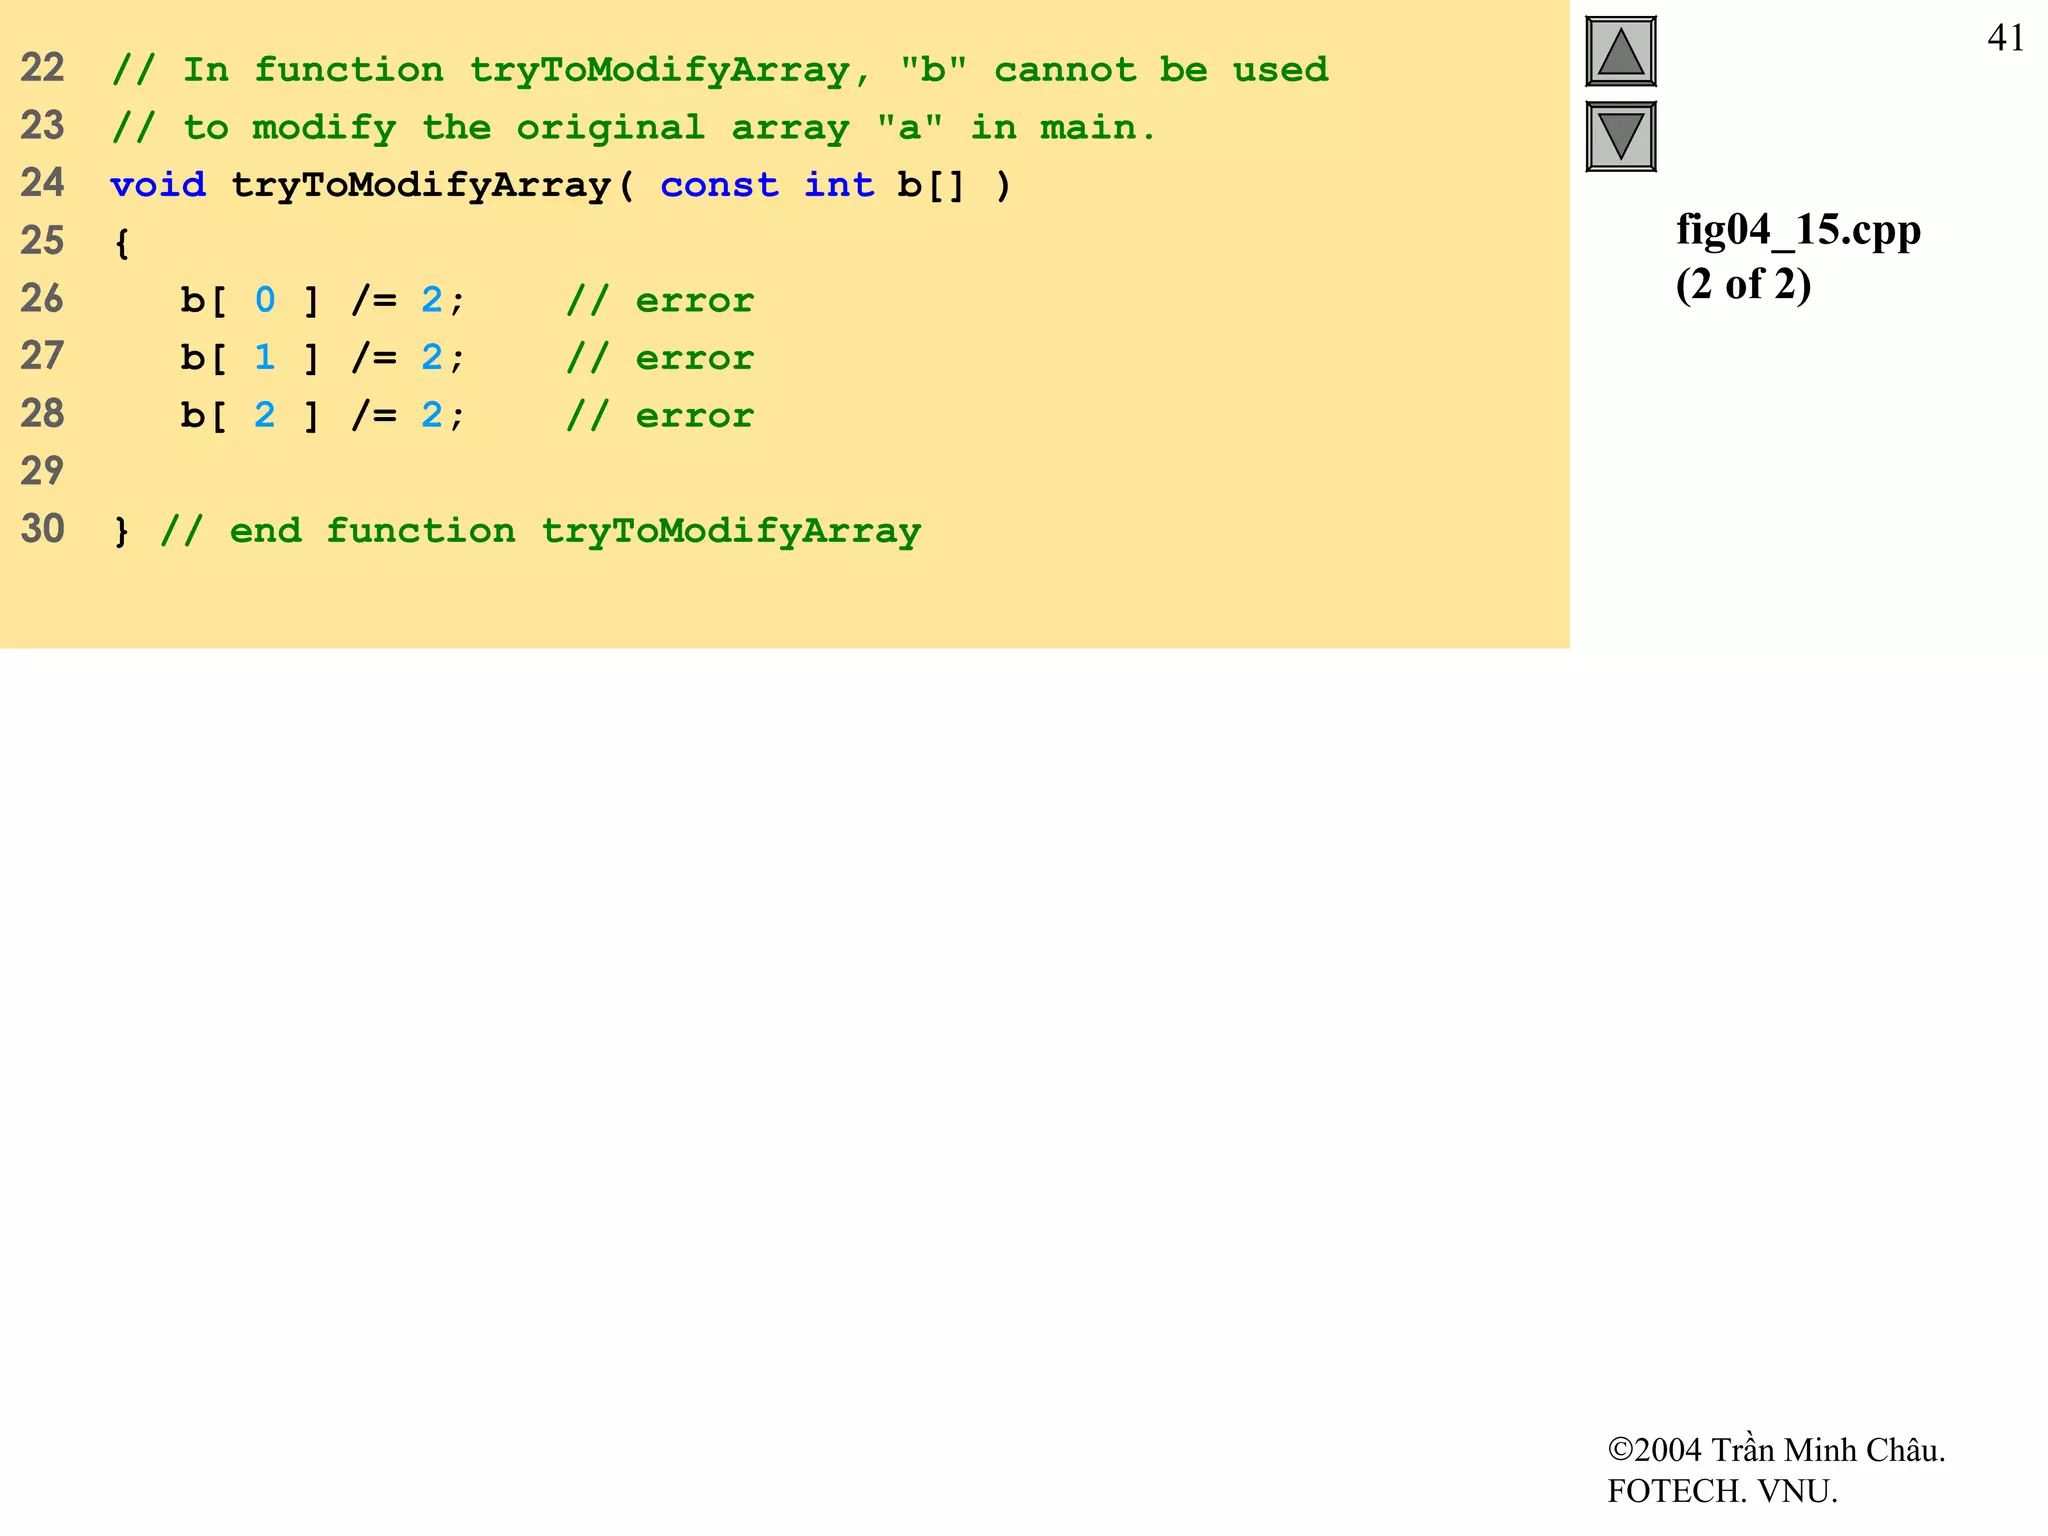This screenshot has width=2048, height=1536.
Task: Click the '©2004 Trần Minh Châu.' copyright text
Action: (x=1776, y=1449)
